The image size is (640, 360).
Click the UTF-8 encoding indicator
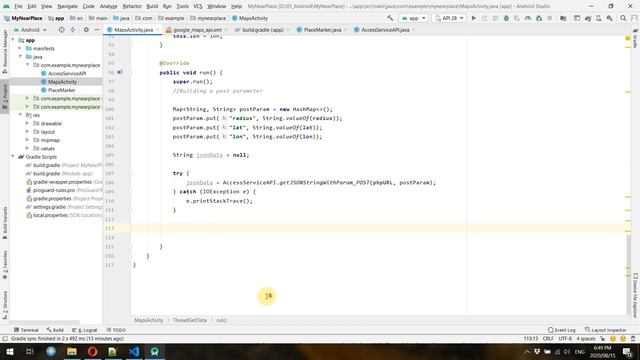point(565,339)
